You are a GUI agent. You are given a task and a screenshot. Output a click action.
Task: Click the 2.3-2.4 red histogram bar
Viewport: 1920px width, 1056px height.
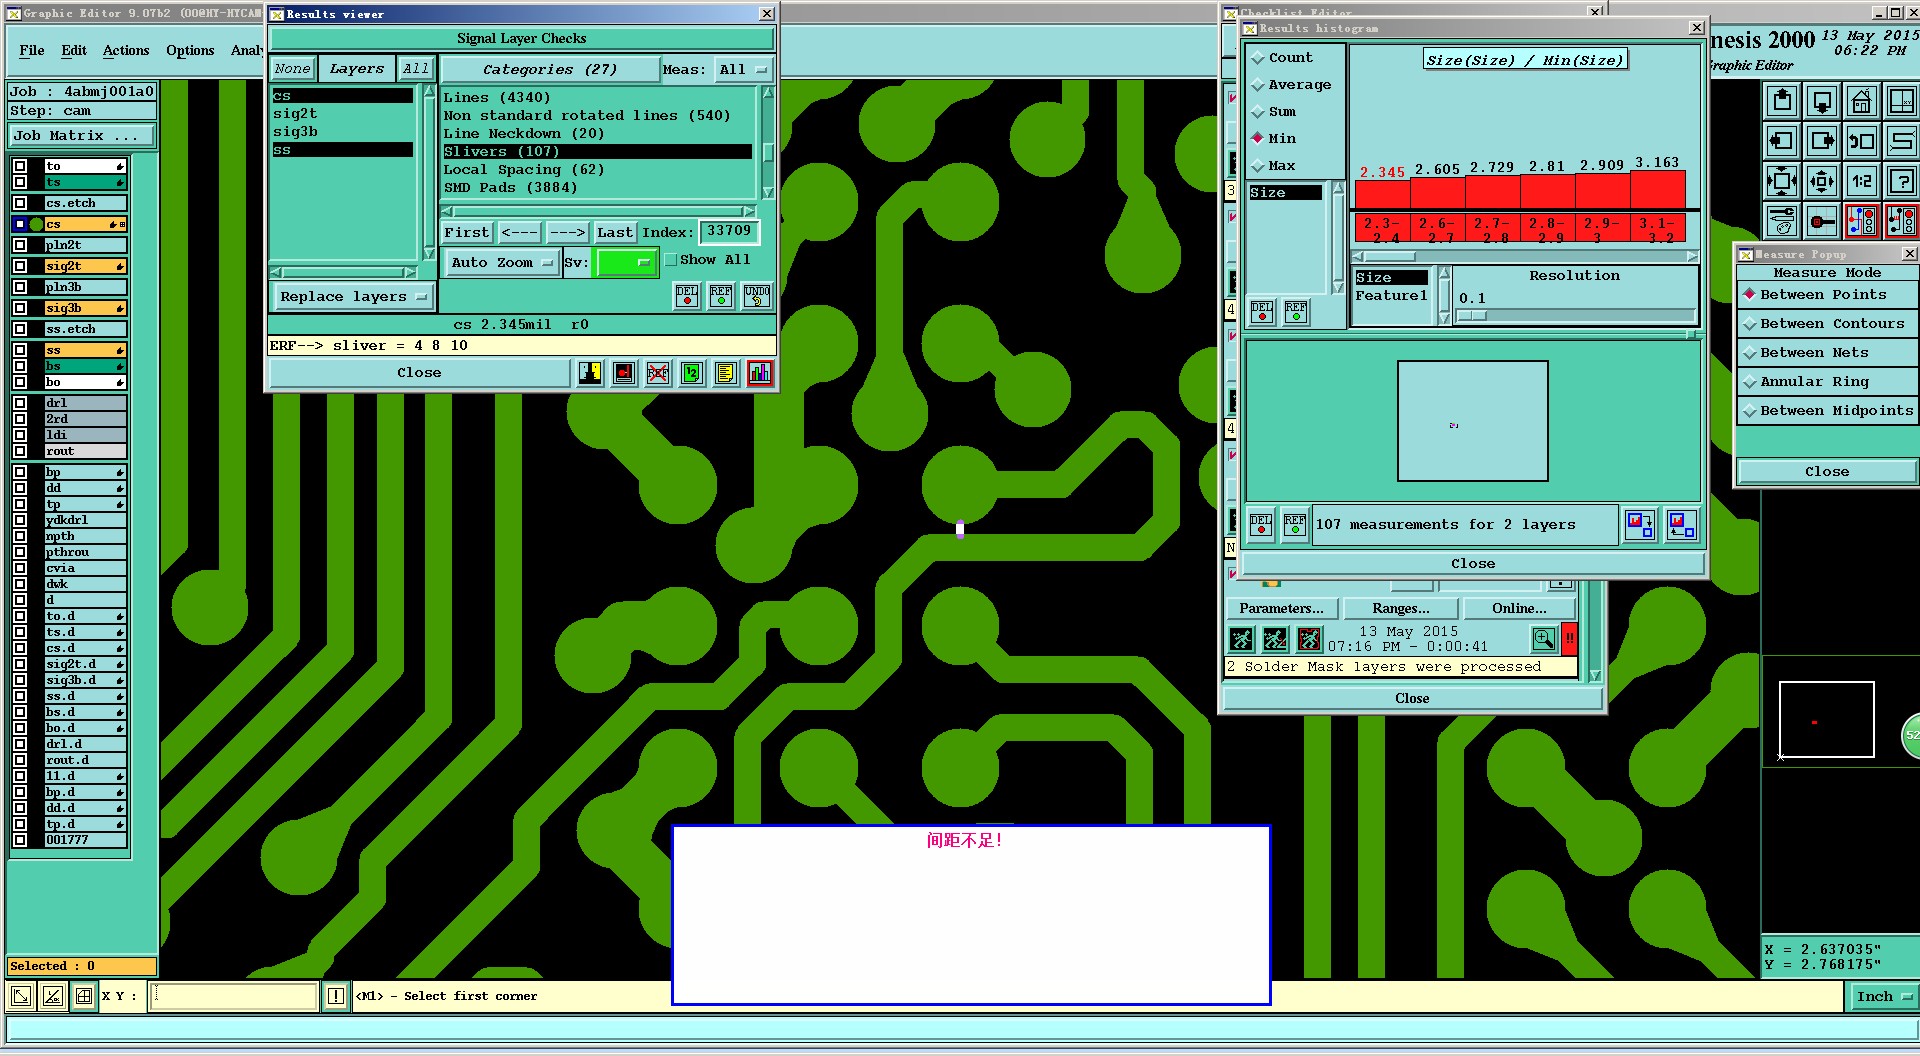click(1382, 229)
